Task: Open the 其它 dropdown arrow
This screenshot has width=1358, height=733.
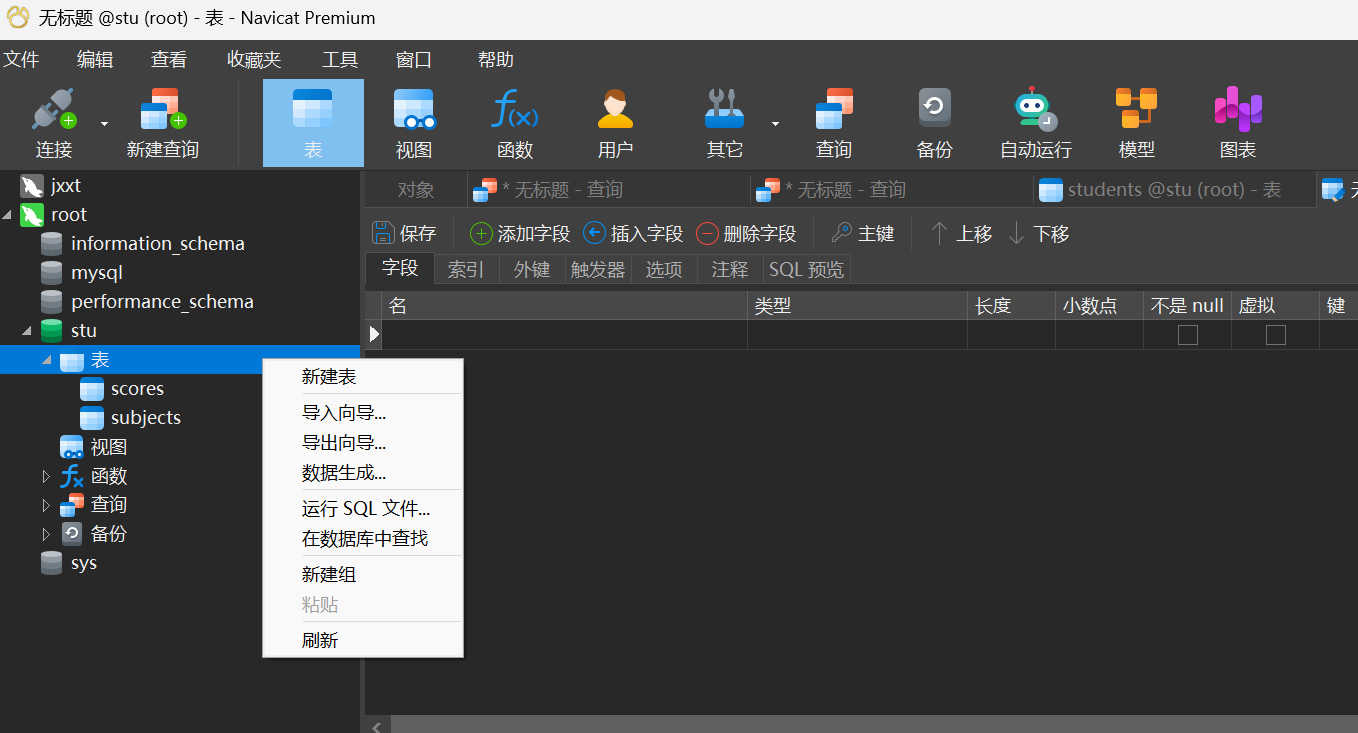Action: pos(775,123)
